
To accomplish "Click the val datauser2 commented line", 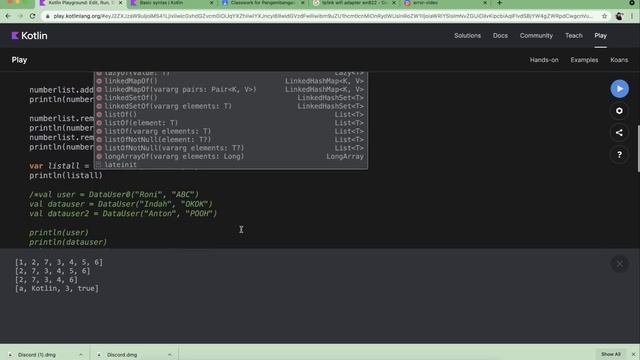I will click(x=123, y=213).
